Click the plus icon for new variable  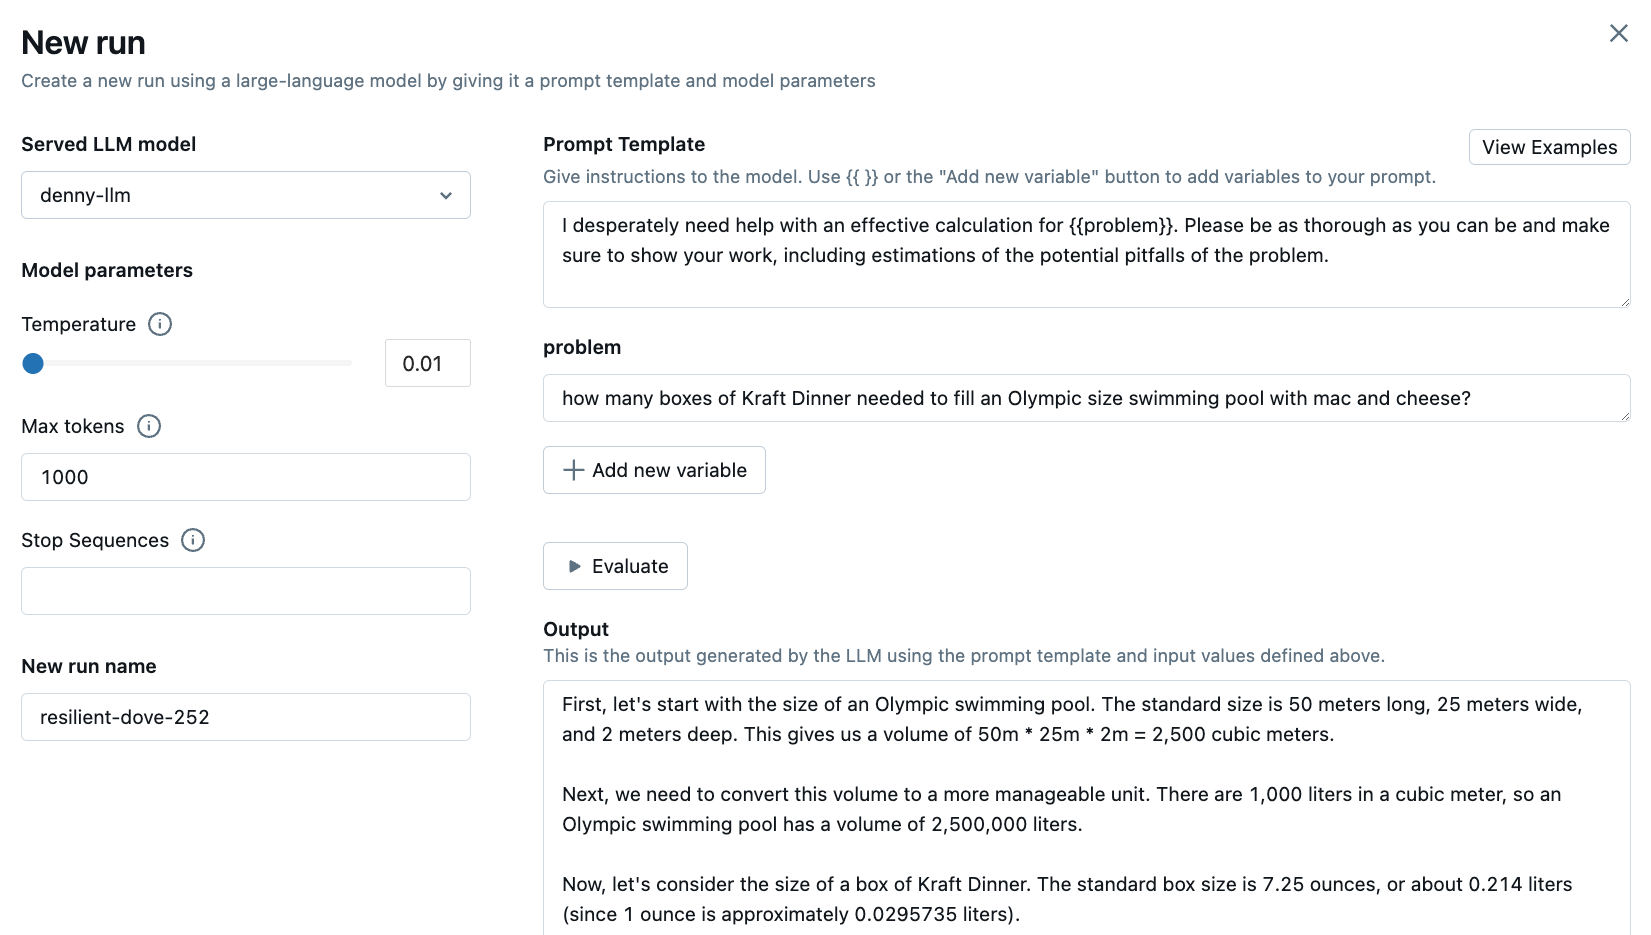tap(574, 470)
